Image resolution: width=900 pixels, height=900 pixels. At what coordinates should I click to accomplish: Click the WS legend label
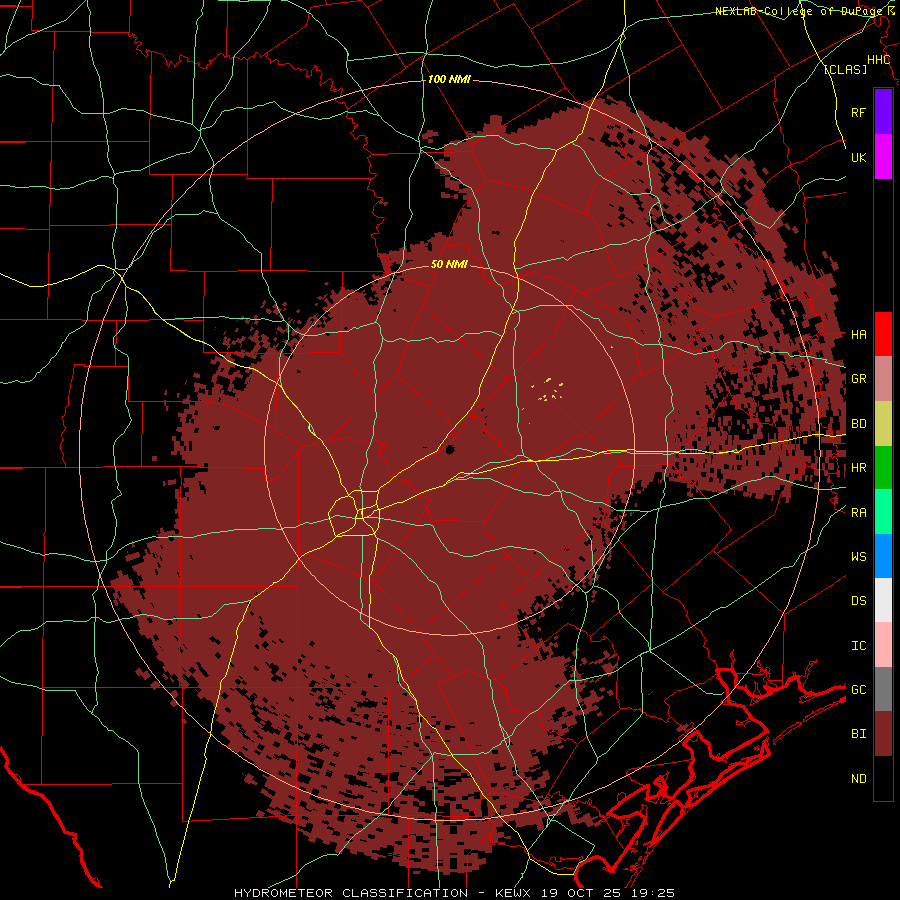point(858,557)
